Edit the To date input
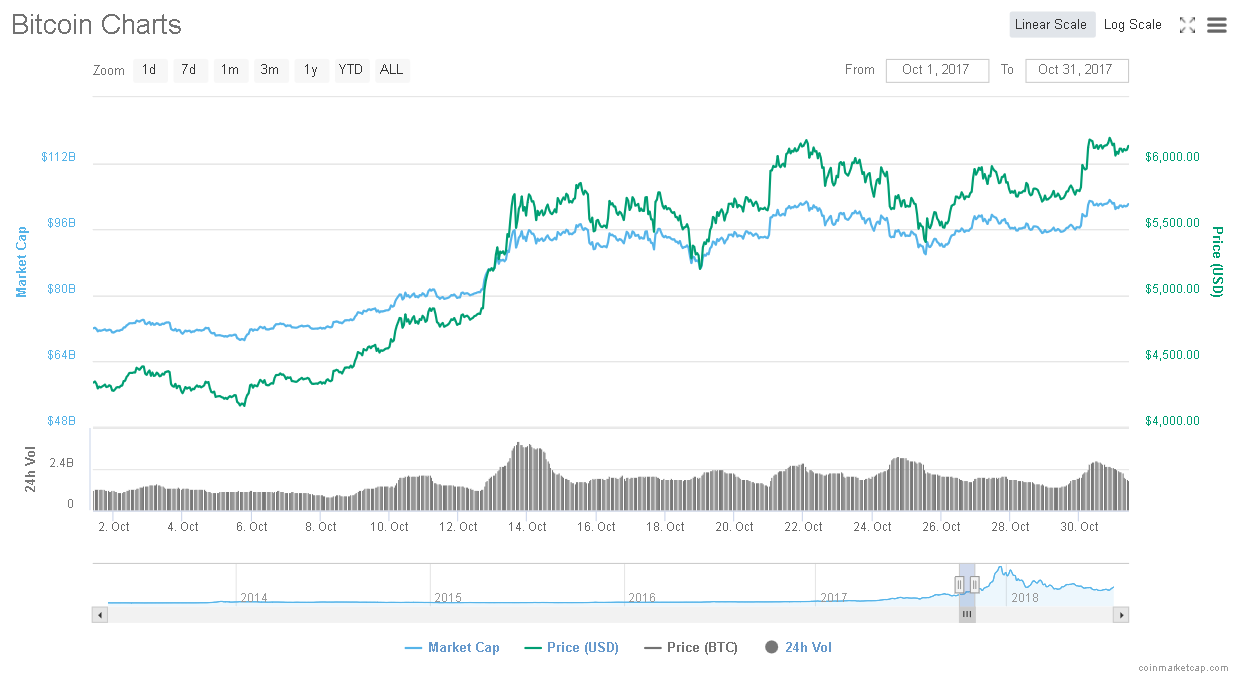The height and width of the screenshot is (676, 1240). point(1076,70)
